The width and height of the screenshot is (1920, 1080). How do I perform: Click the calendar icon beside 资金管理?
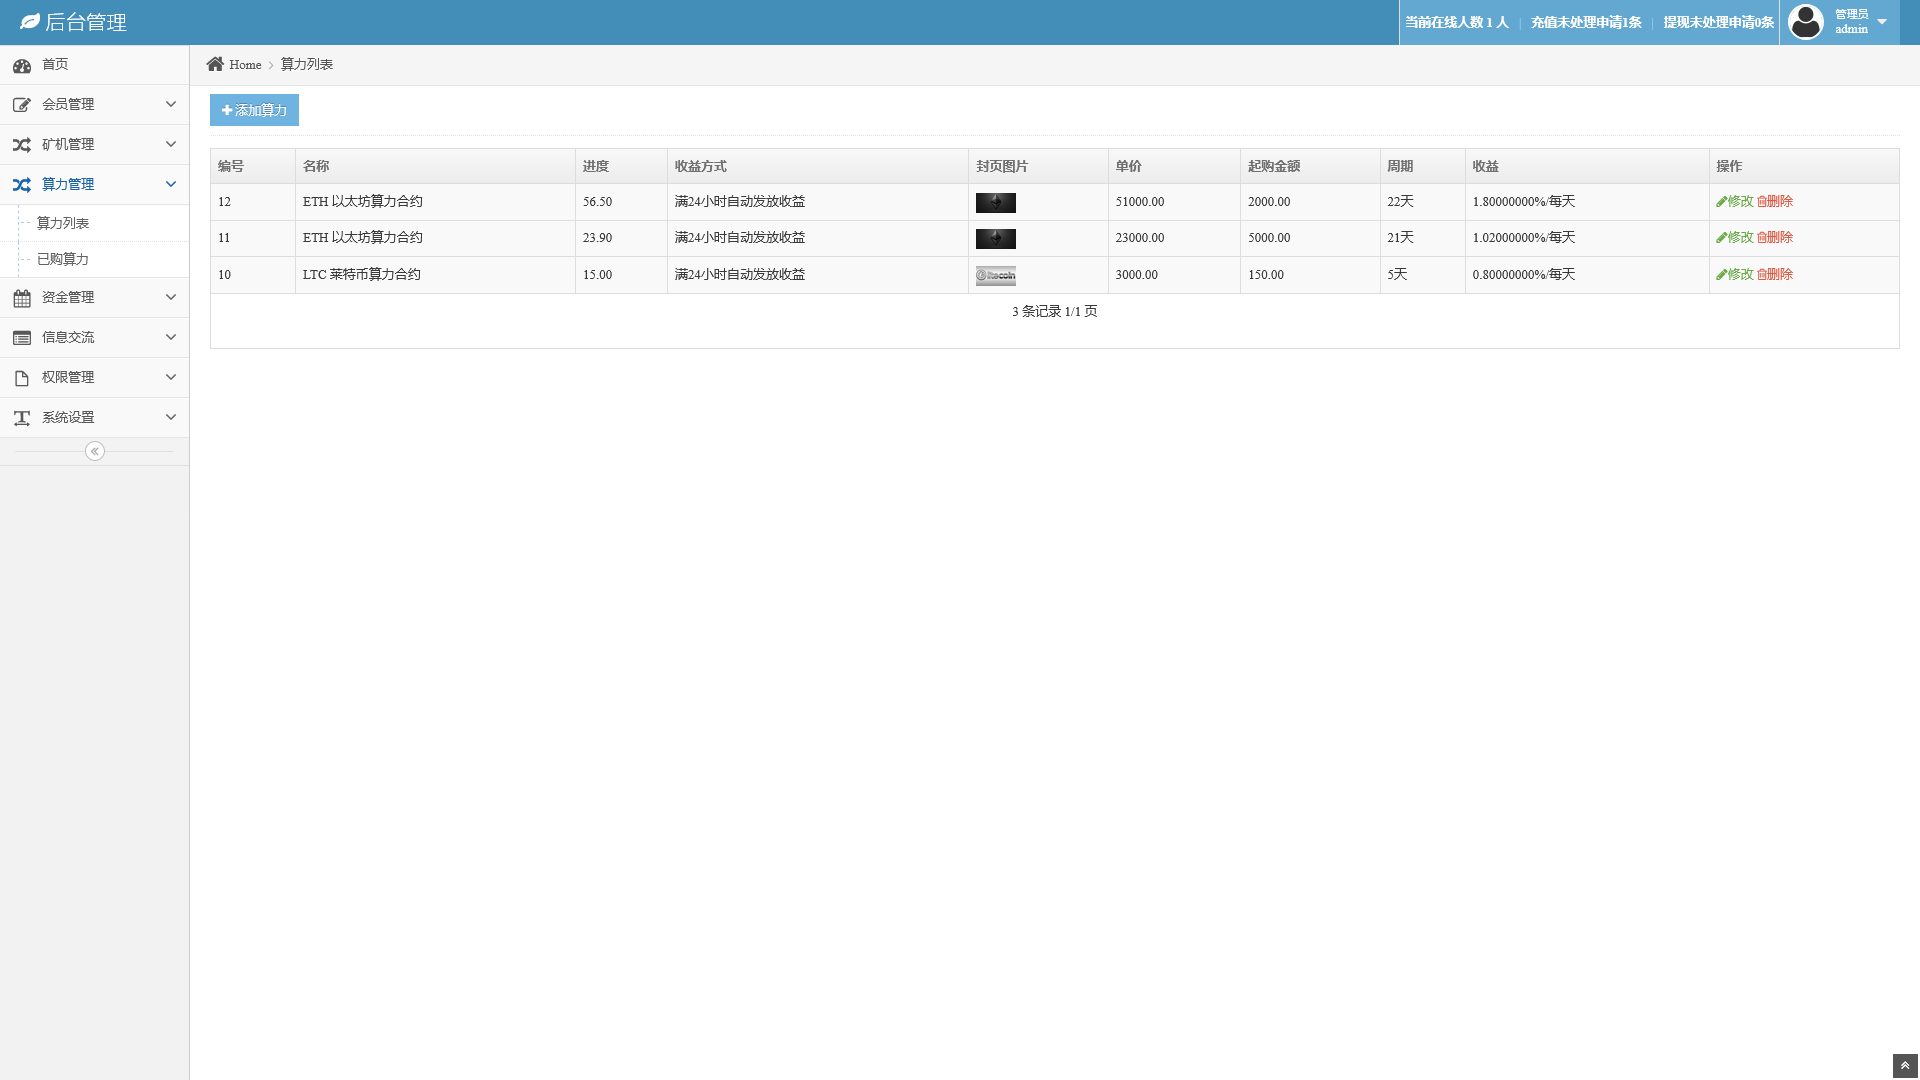tap(22, 298)
